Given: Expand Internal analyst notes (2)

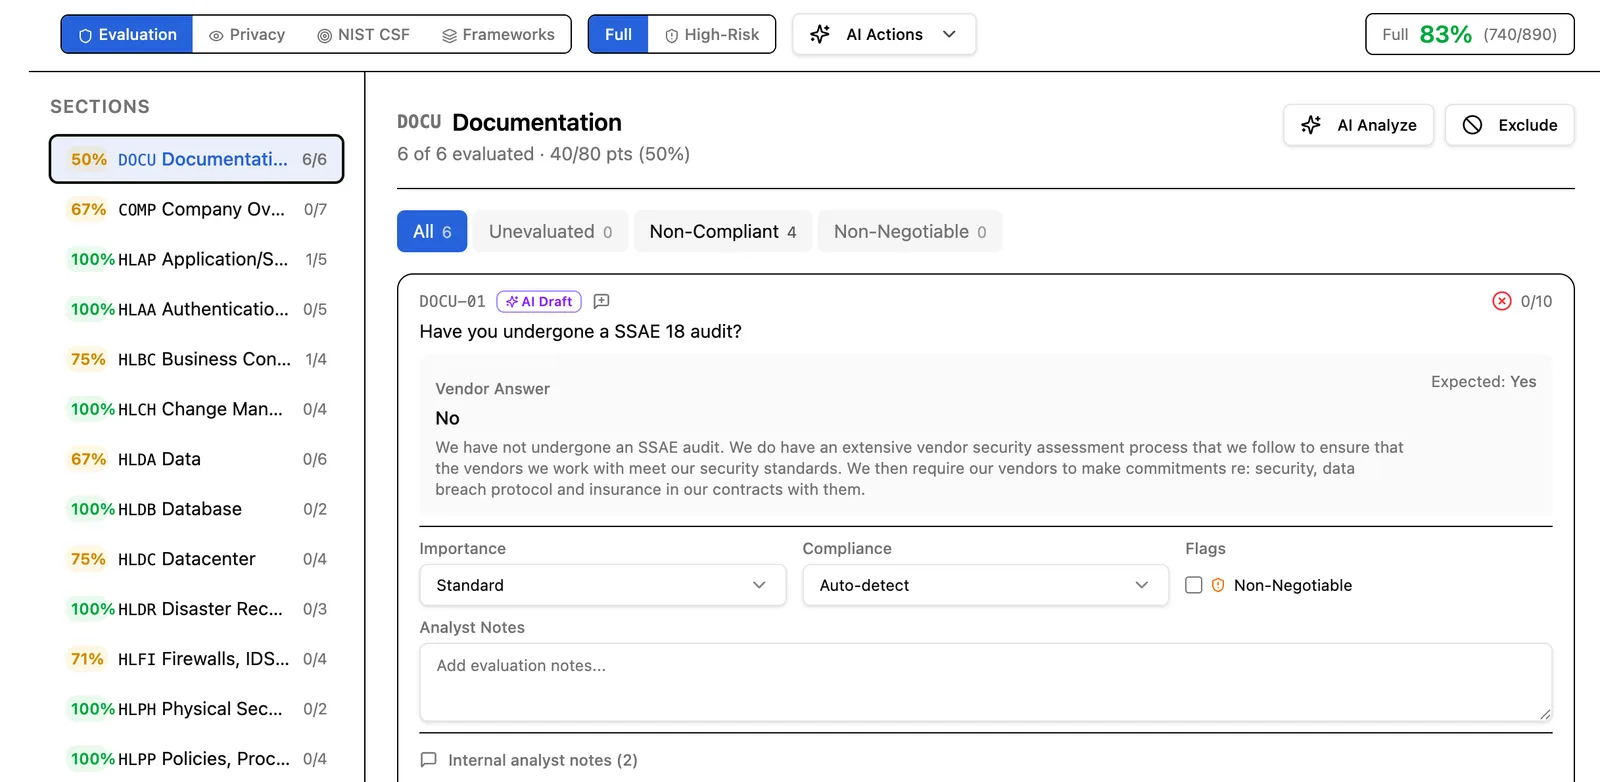Looking at the screenshot, I should (x=528, y=760).
